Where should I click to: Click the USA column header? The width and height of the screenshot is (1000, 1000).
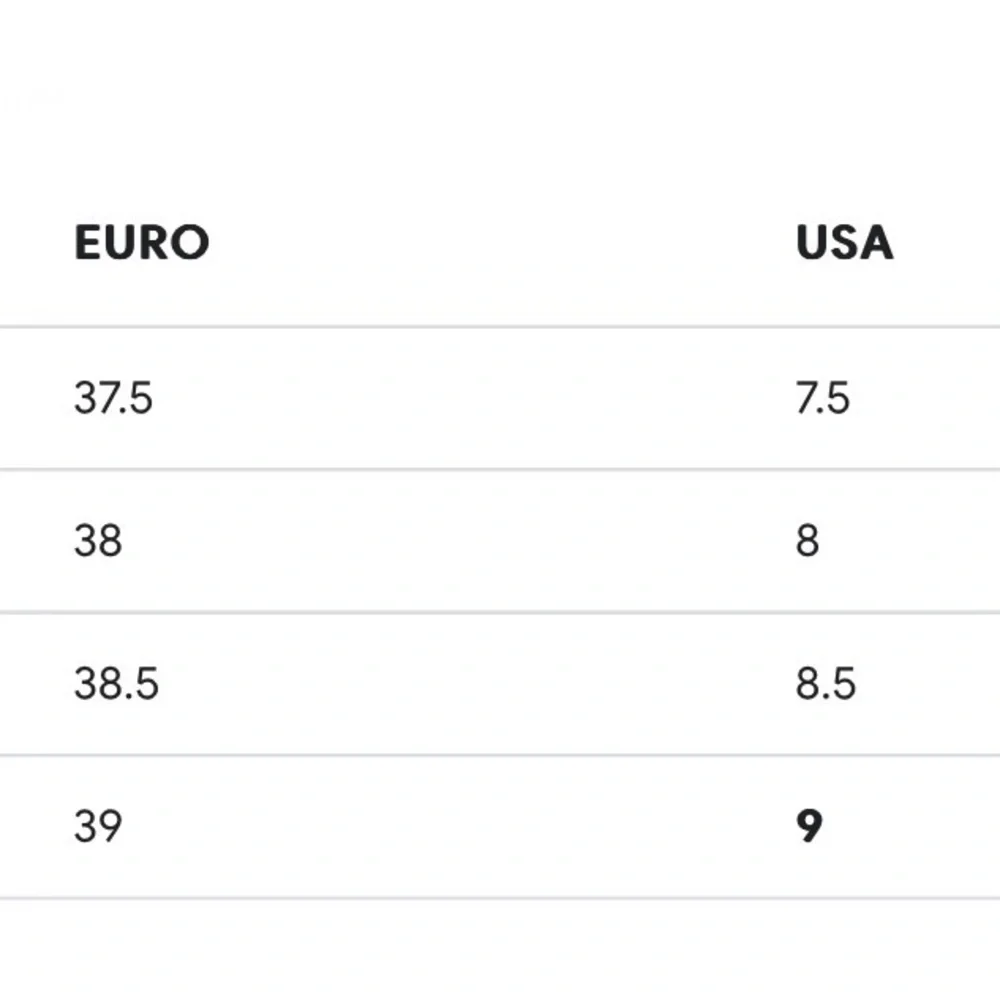[844, 243]
